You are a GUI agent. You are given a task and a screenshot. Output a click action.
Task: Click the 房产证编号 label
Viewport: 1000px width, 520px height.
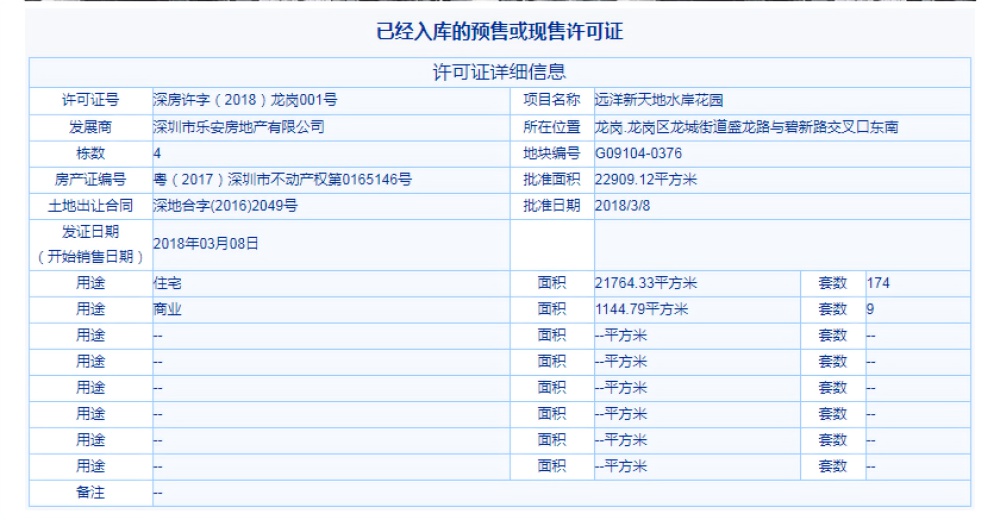coord(90,179)
